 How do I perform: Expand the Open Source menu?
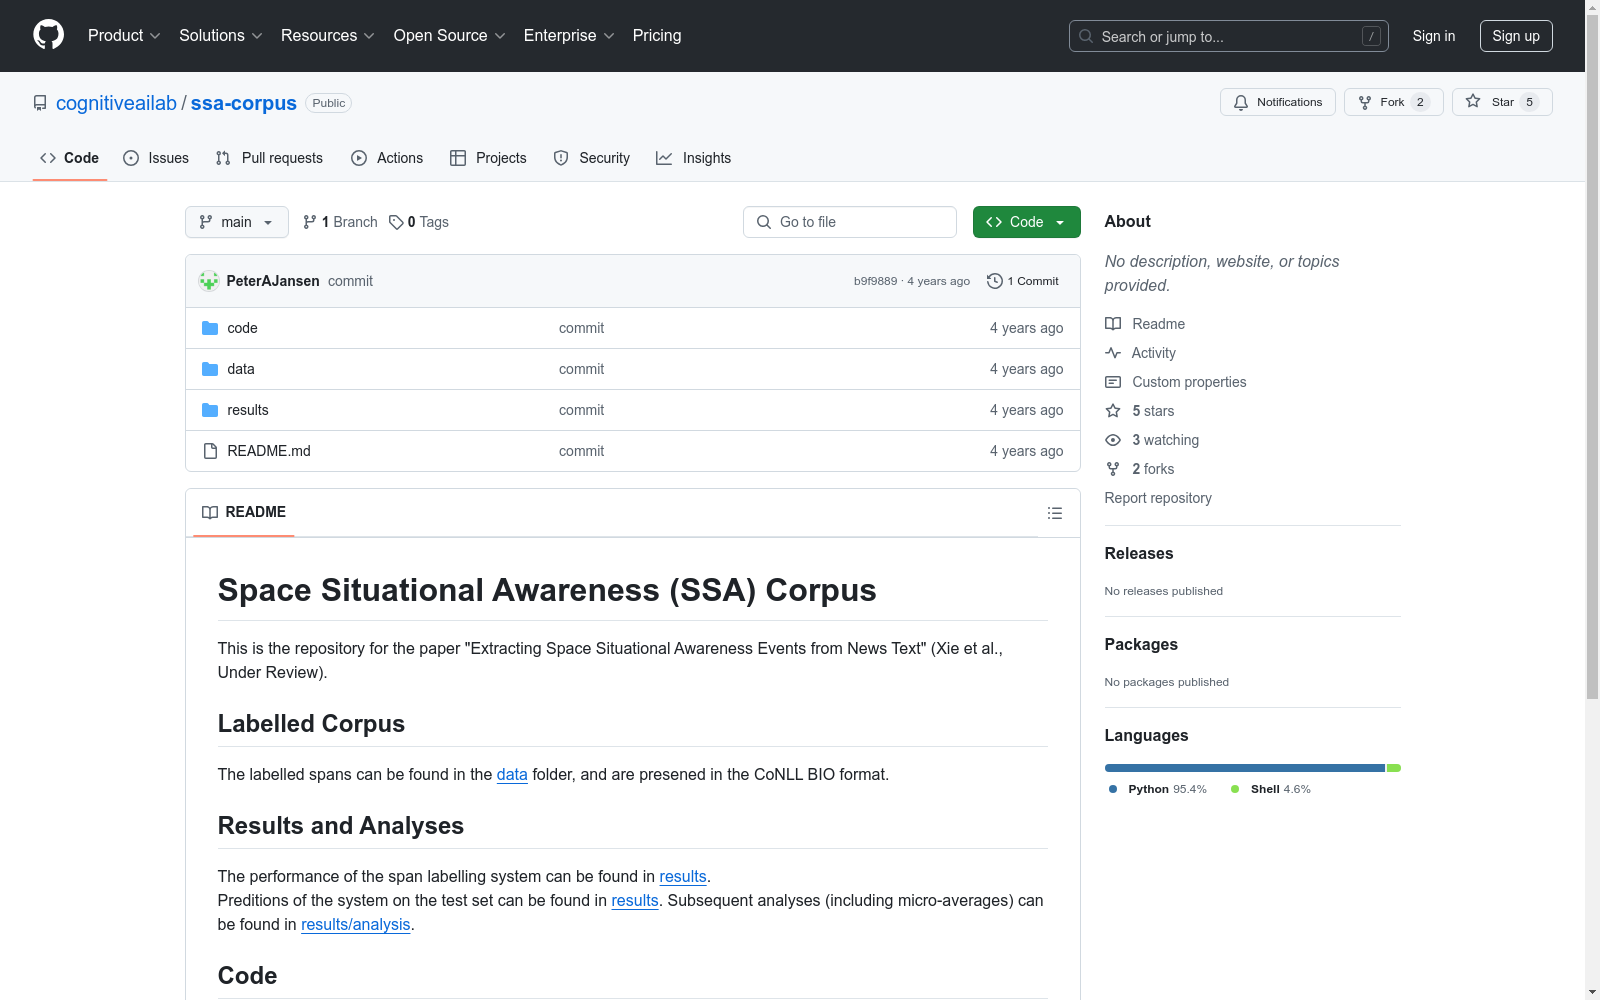[450, 36]
